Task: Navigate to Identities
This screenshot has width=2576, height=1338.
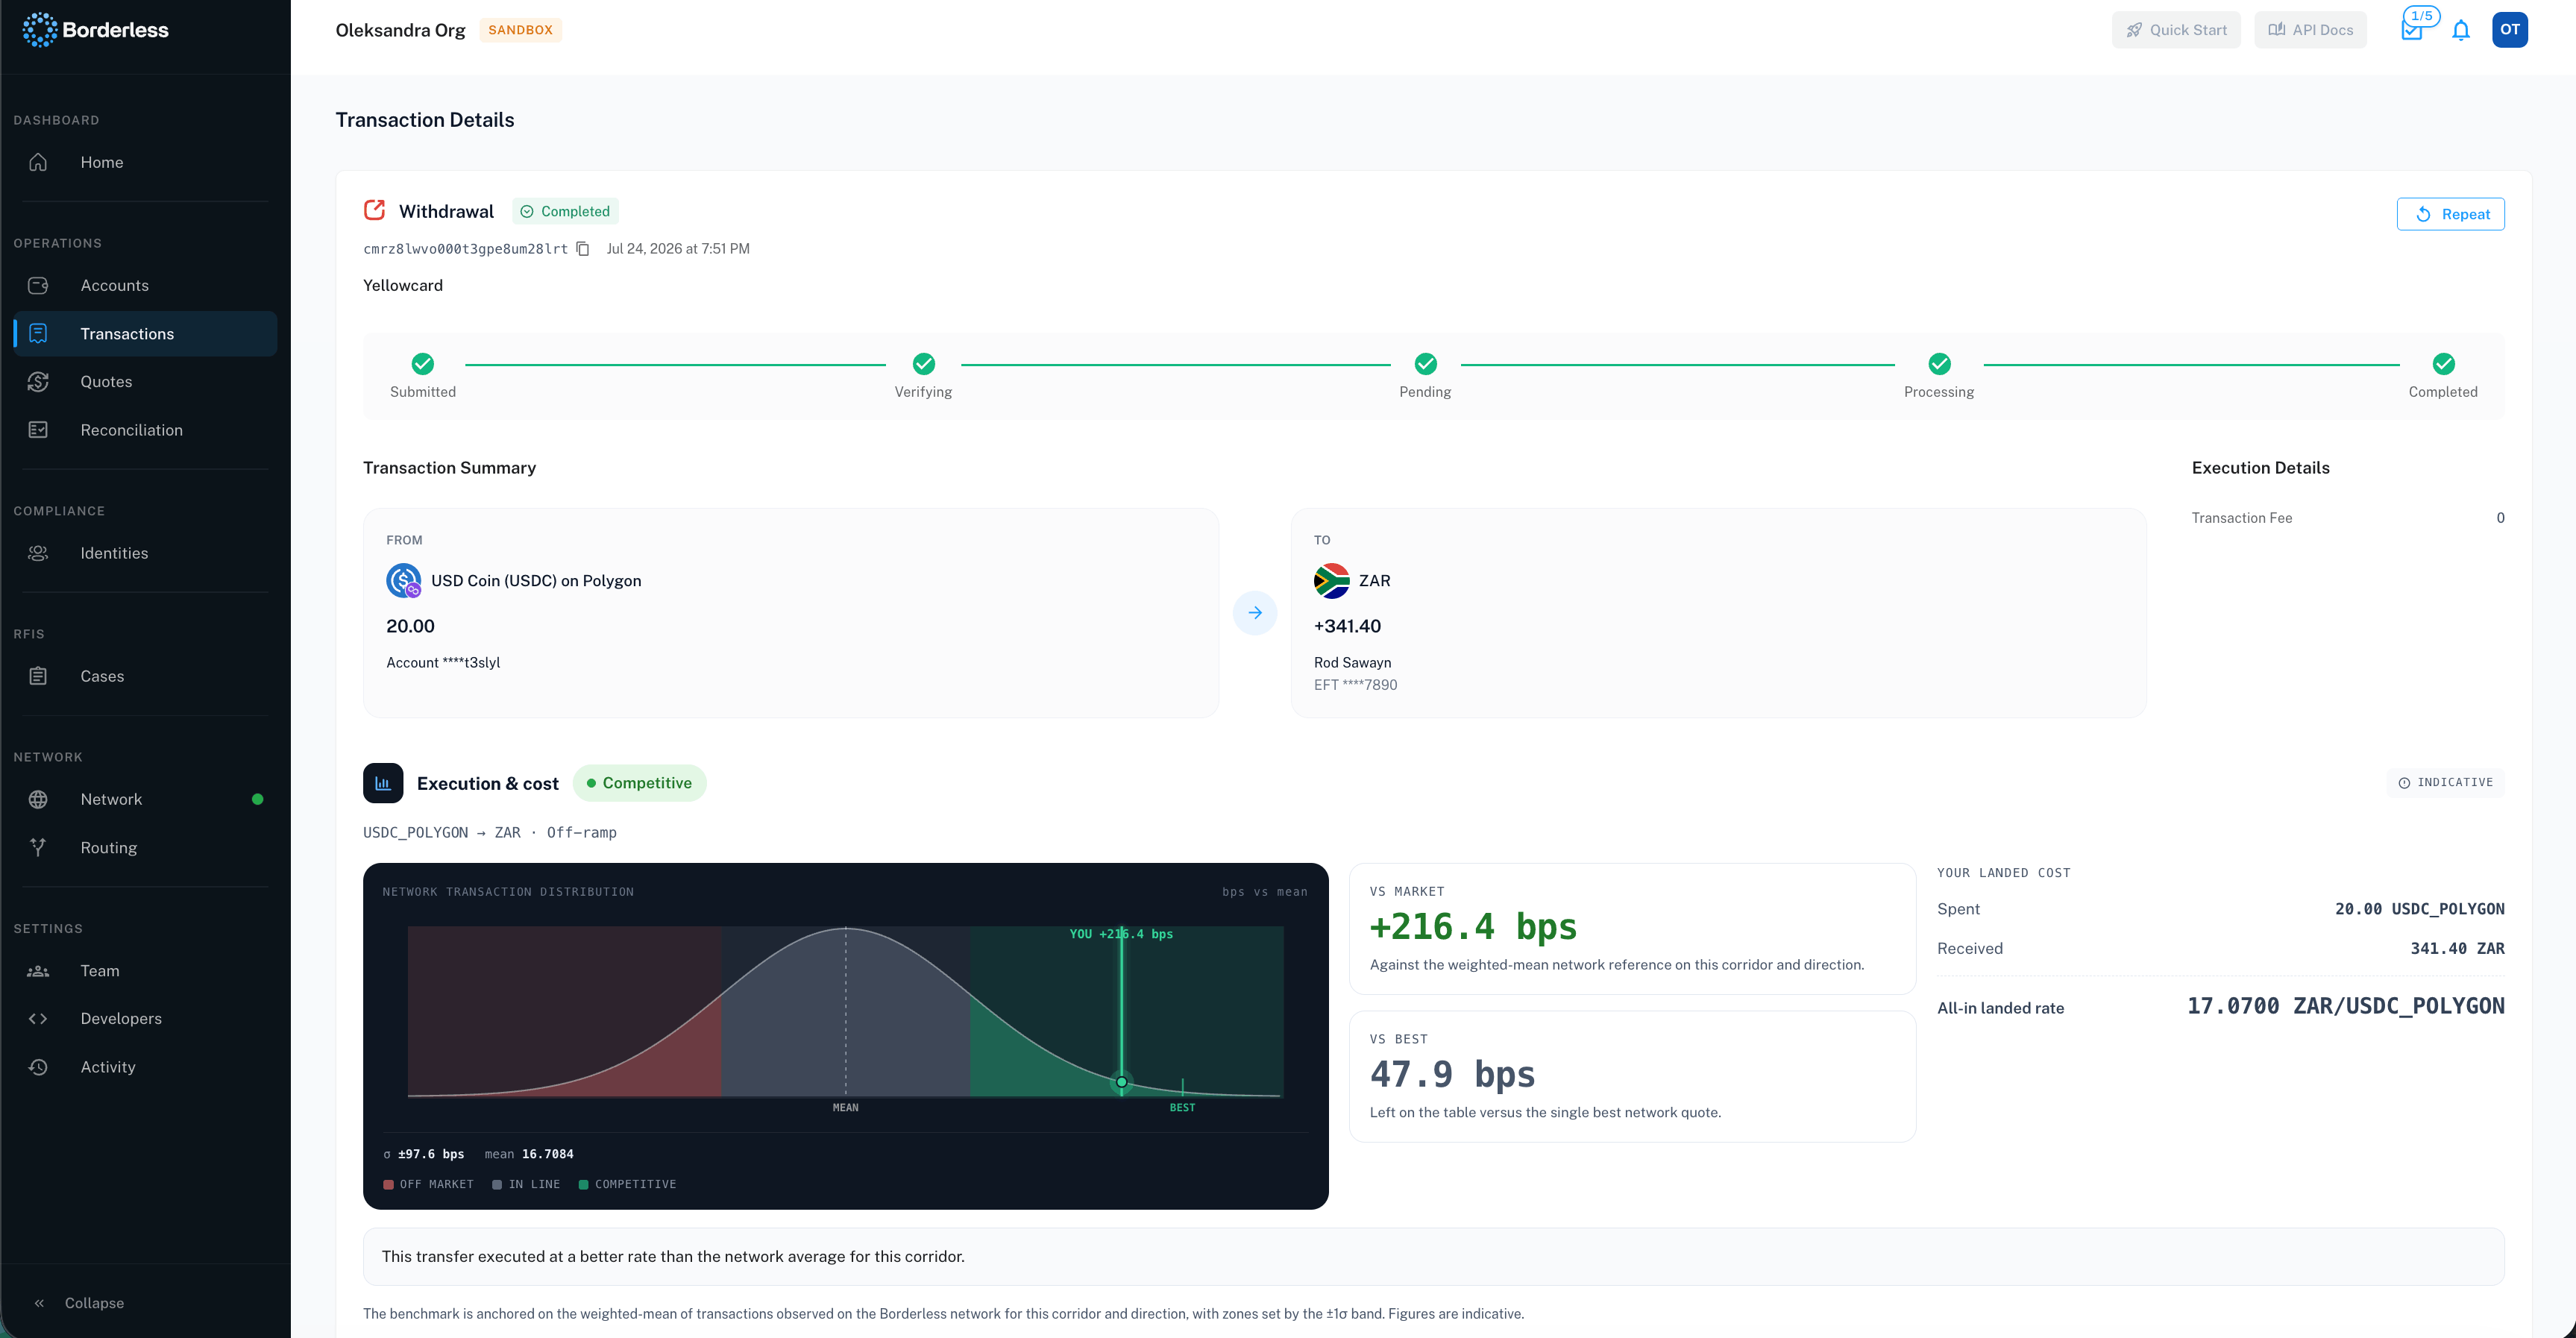Action: click(145, 553)
